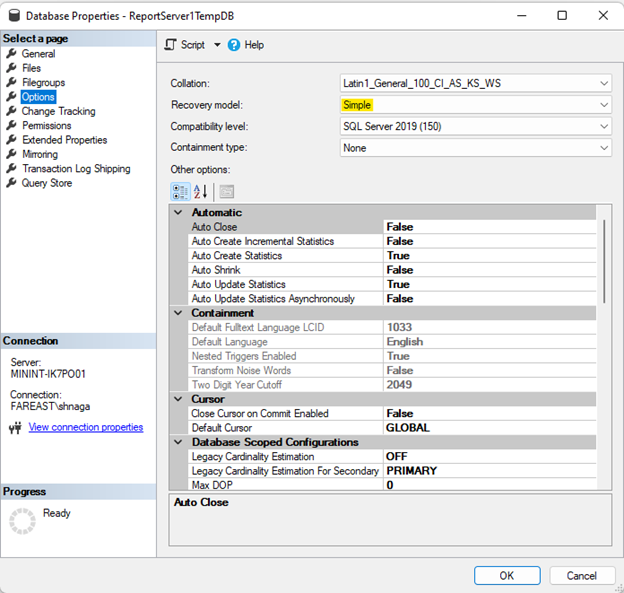Open View connection properties link
This screenshot has height=593, width=624.
pos(86,427)
